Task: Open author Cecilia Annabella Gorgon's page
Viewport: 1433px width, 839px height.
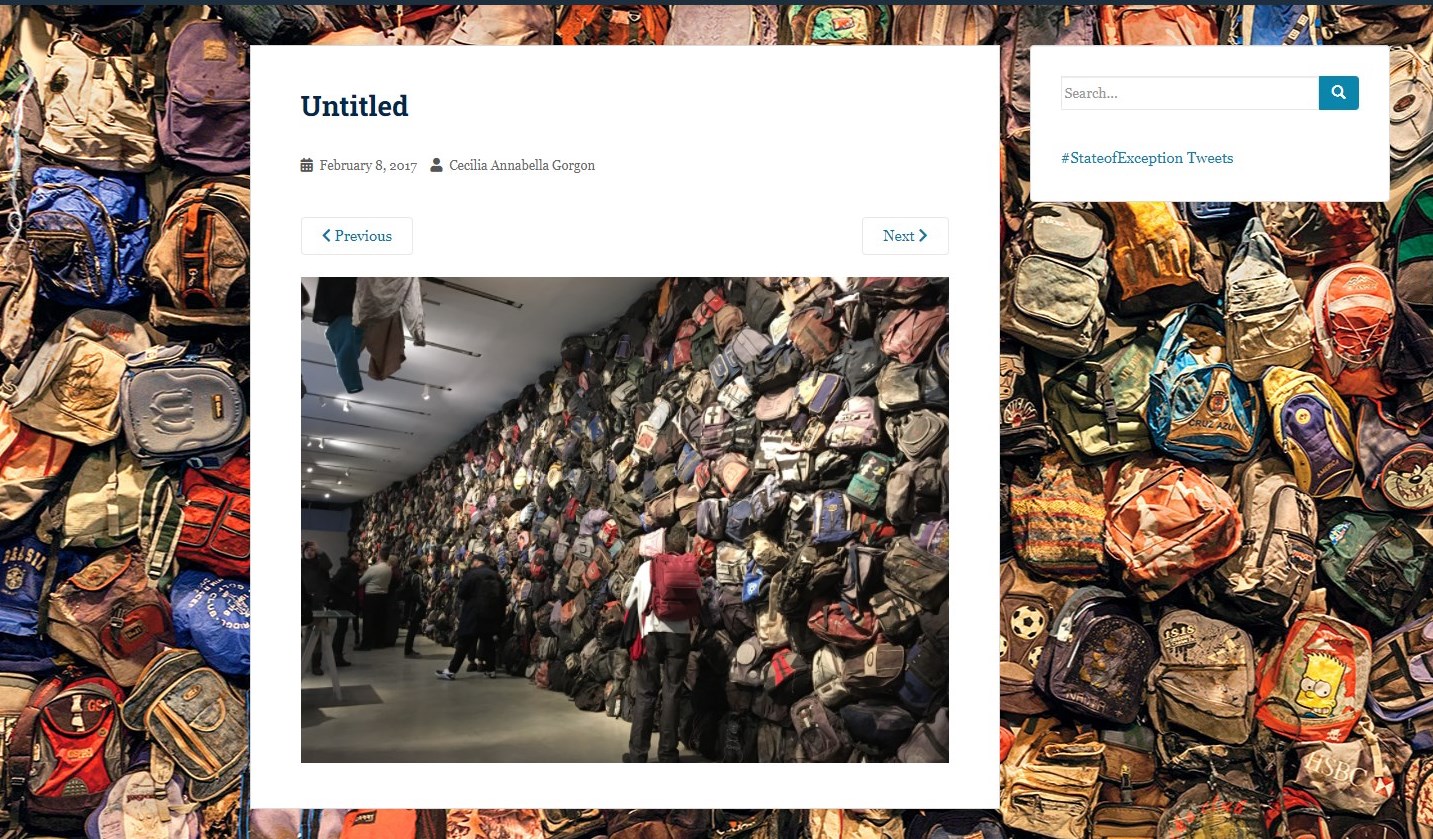Action: point(522,165)
